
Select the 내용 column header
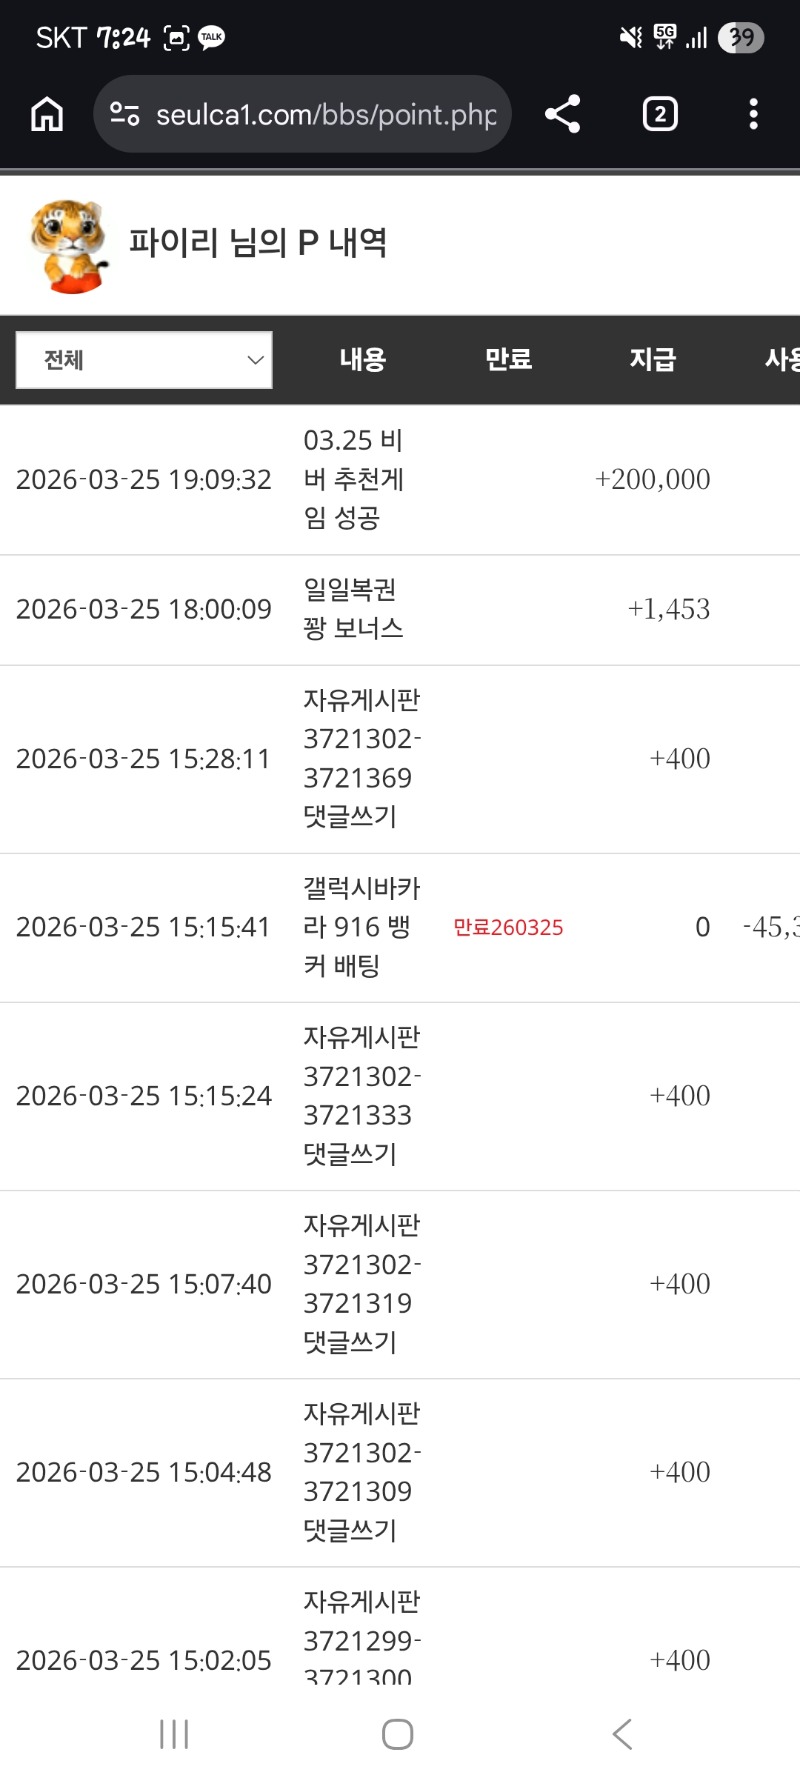pyautogui.click(x=362, y=359)
